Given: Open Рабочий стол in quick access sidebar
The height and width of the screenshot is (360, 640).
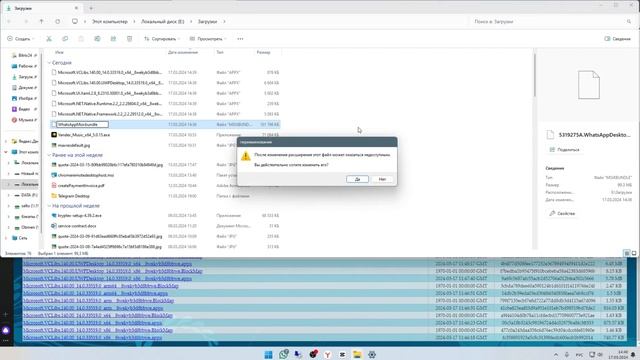Looking at the screenshot, I should (24, 66).
